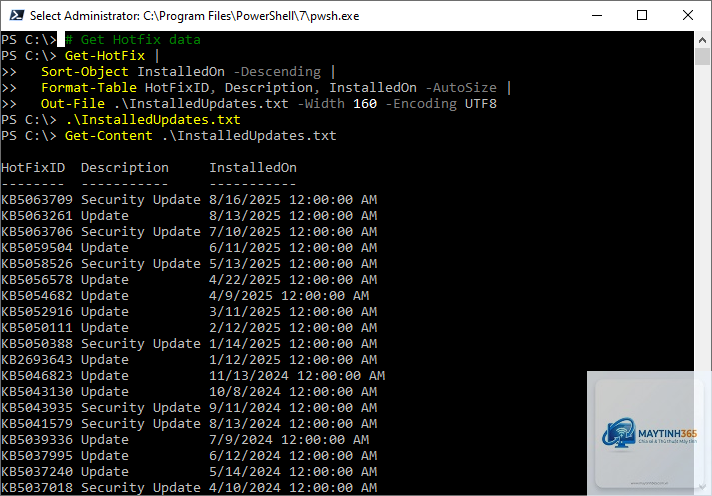Screen dimensions: 712x496
Task: Click hotfix ID KB5037240
Action: [37, 471]
